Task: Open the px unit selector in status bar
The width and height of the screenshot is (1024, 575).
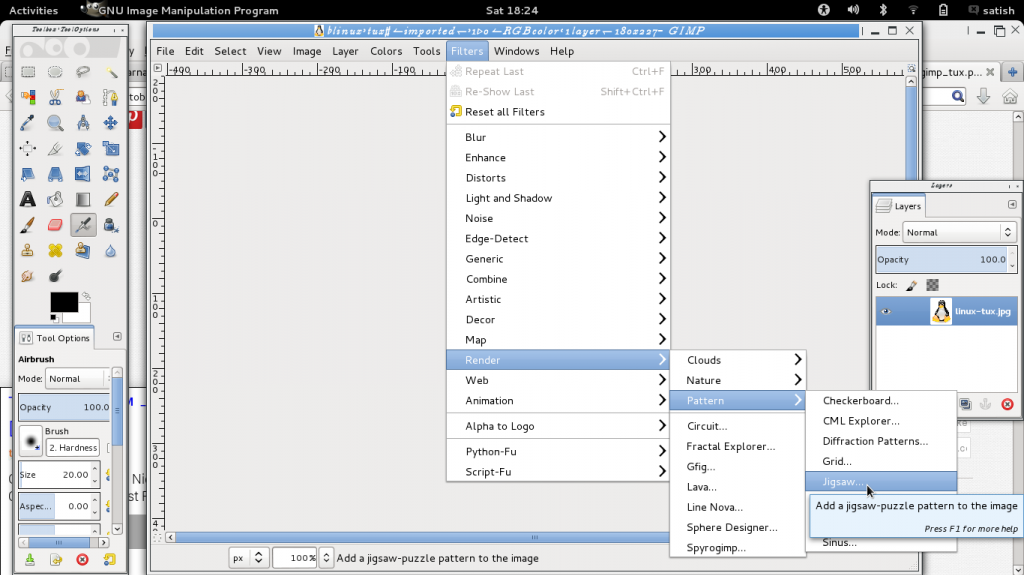Action: pos(249,558)
